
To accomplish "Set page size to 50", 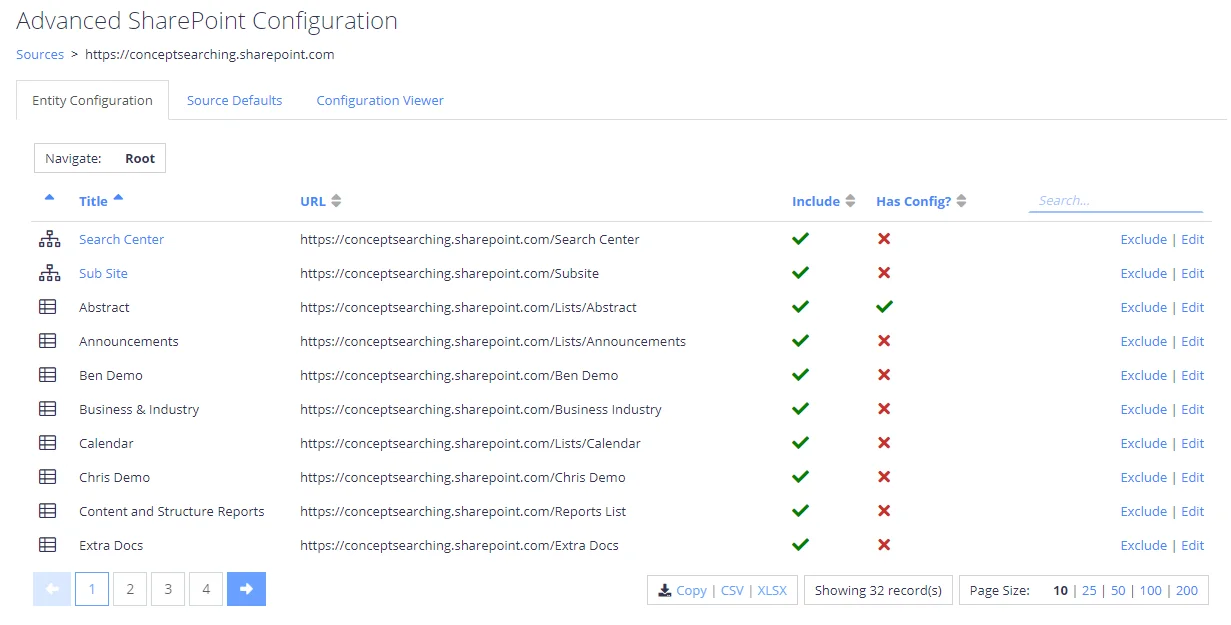I will click(x=1118, y=591).
